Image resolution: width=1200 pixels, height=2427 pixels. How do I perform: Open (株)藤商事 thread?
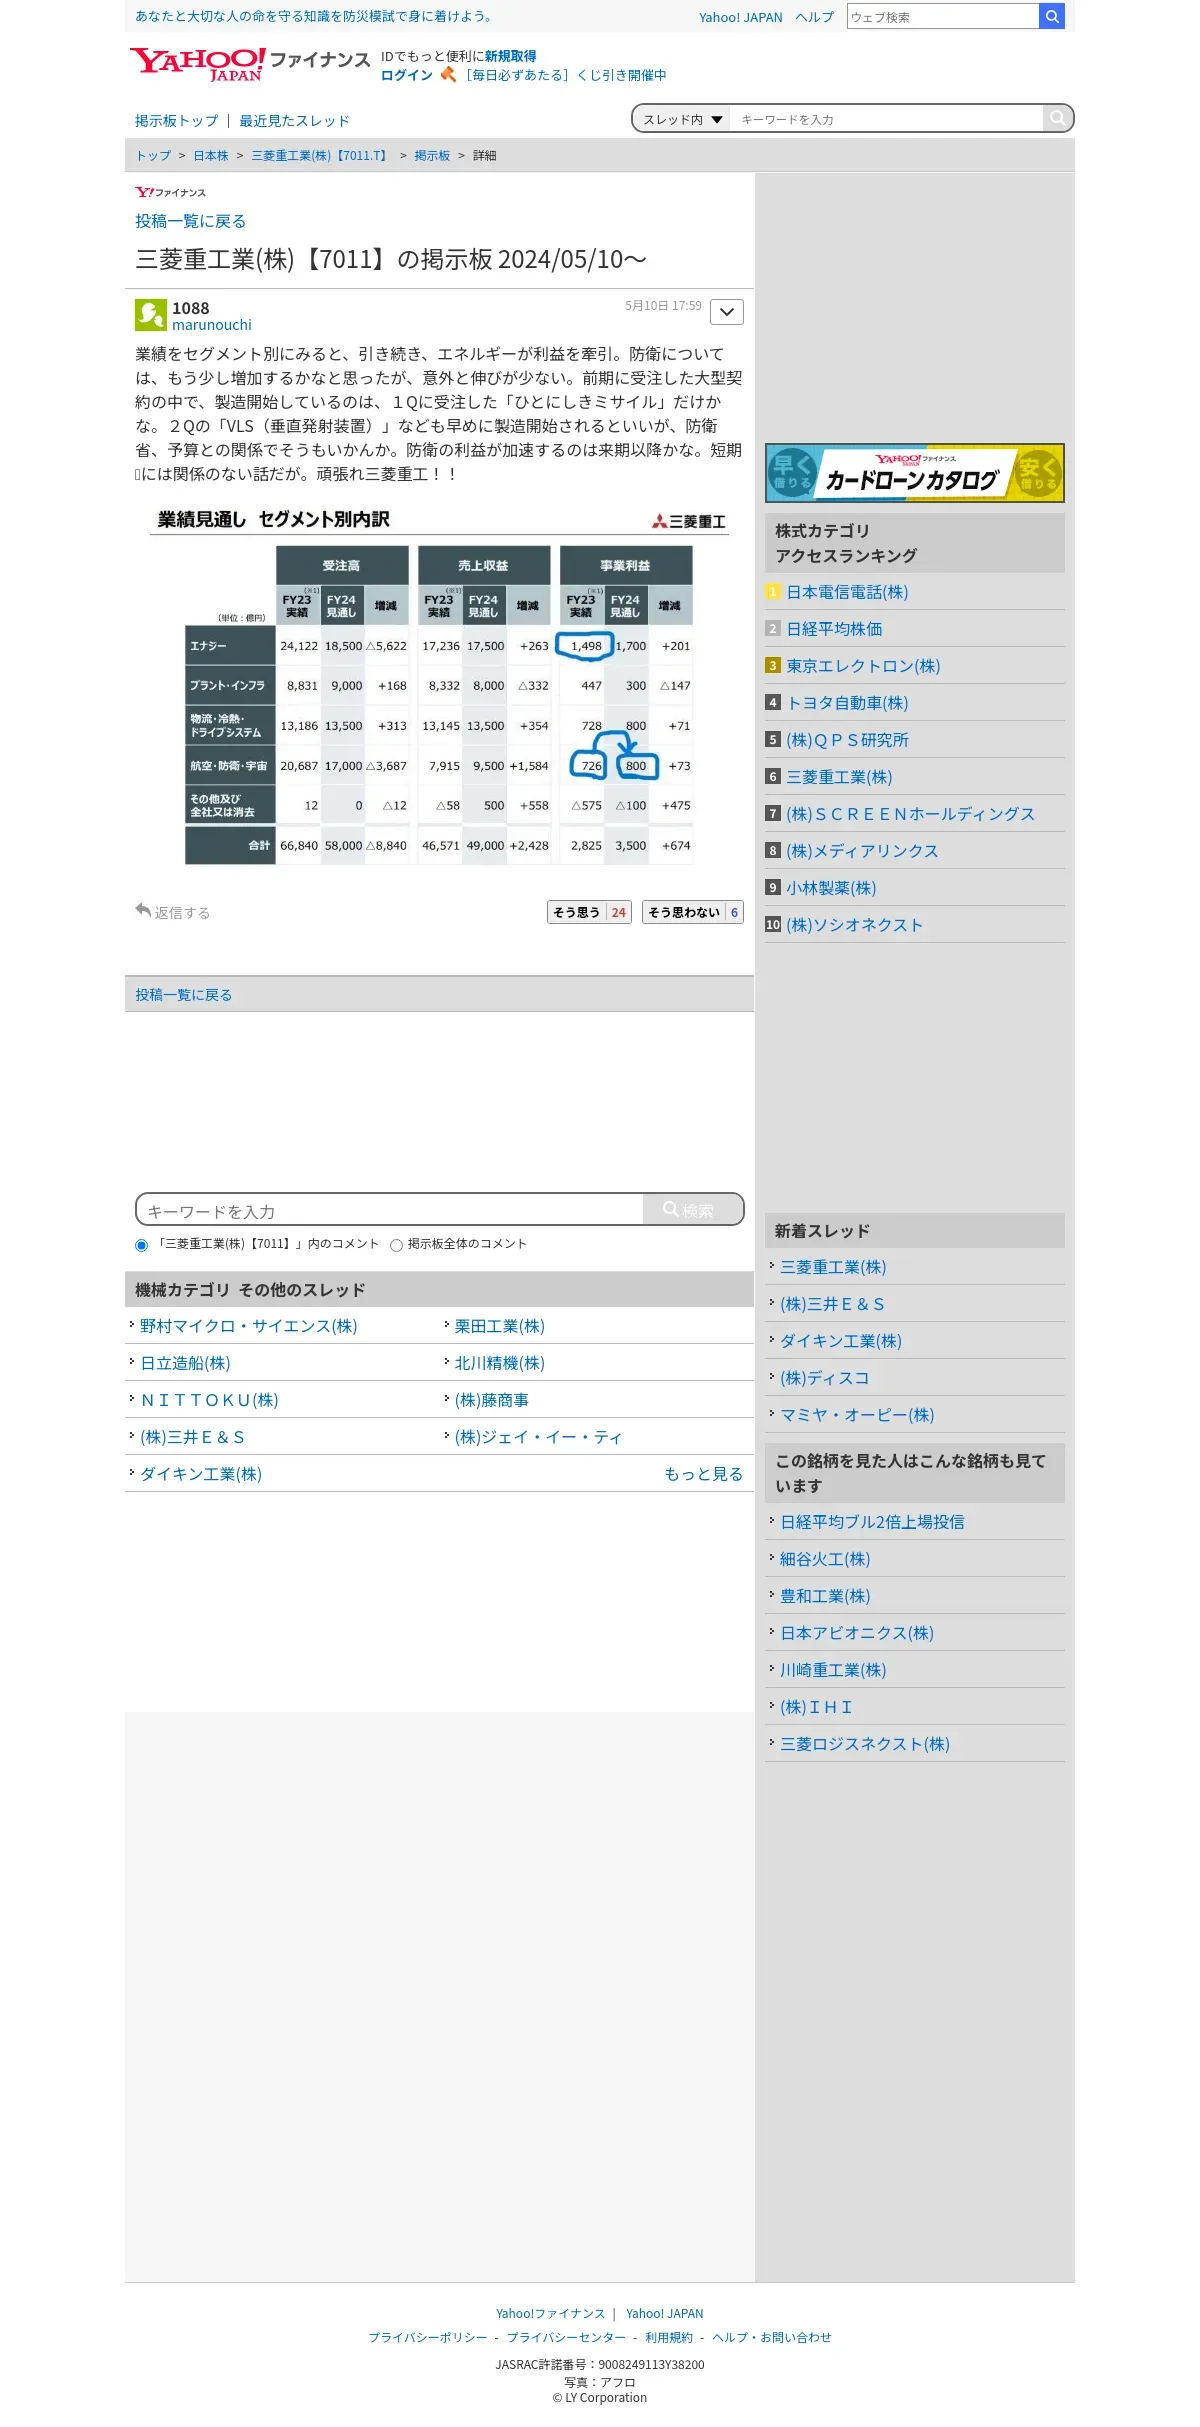491,1400
